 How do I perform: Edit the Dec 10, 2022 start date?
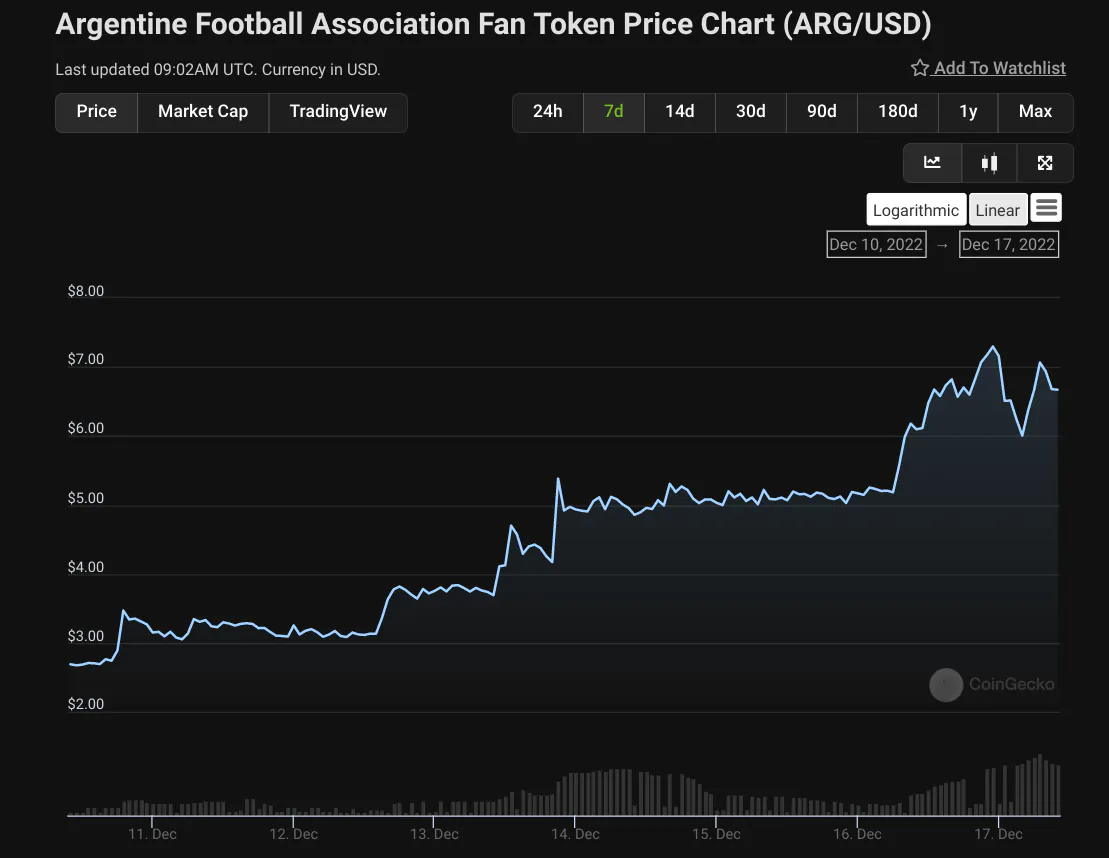pyautogui.click(x=876, y=245)
